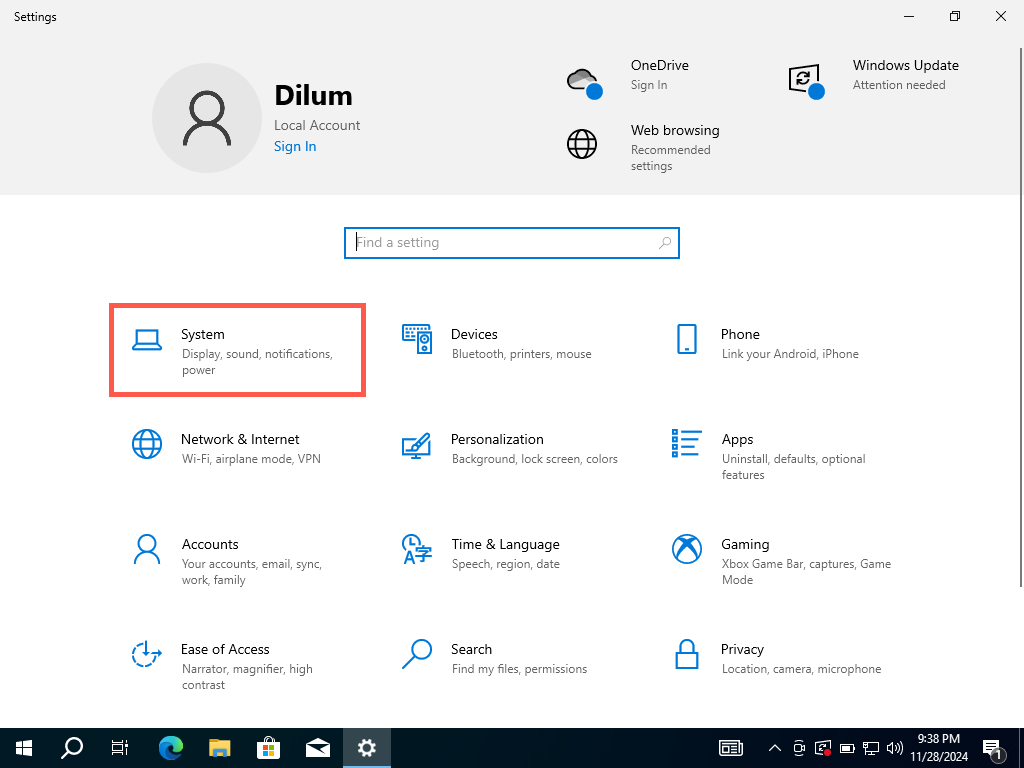Image resolution: width=1024 pixels, height=768 pixels.
Task: Open Time & Language icon
Action: point(417,549)
